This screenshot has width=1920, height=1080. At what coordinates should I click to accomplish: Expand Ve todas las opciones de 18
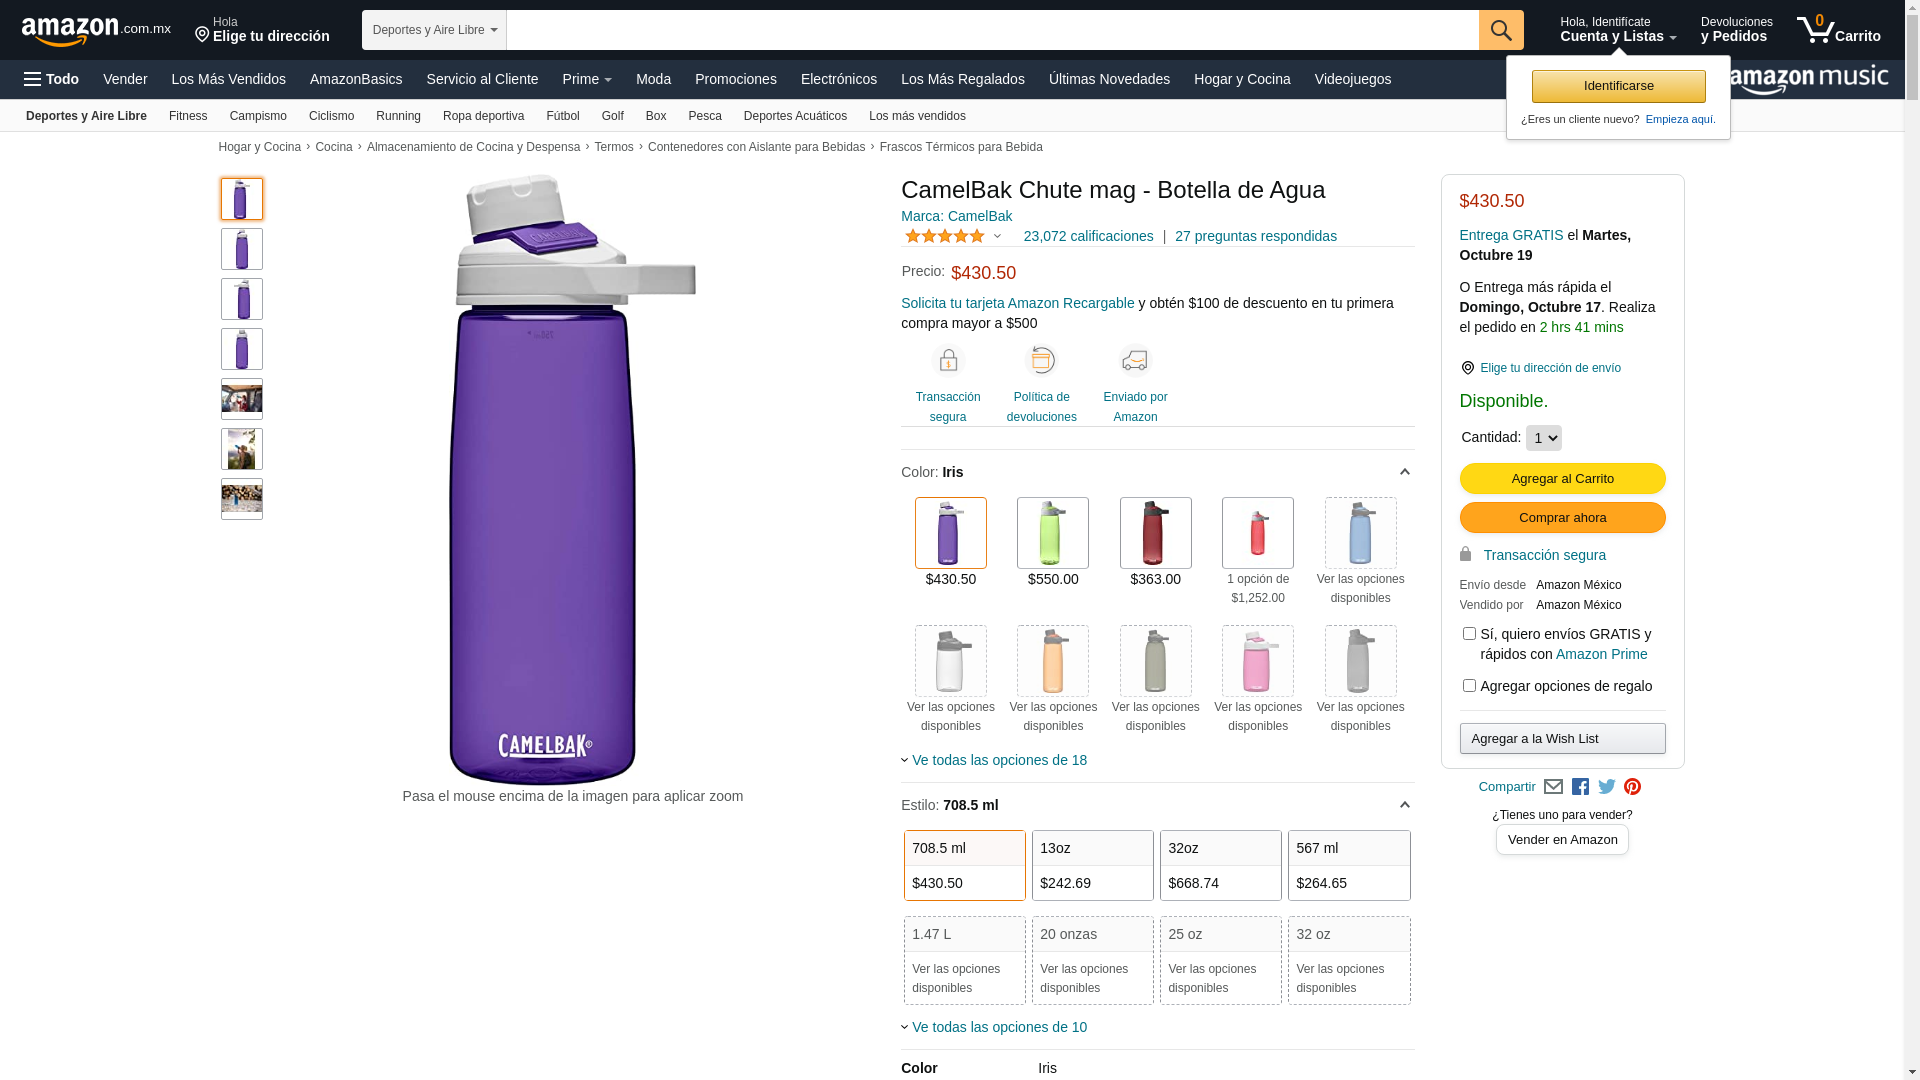coord(998,760)
